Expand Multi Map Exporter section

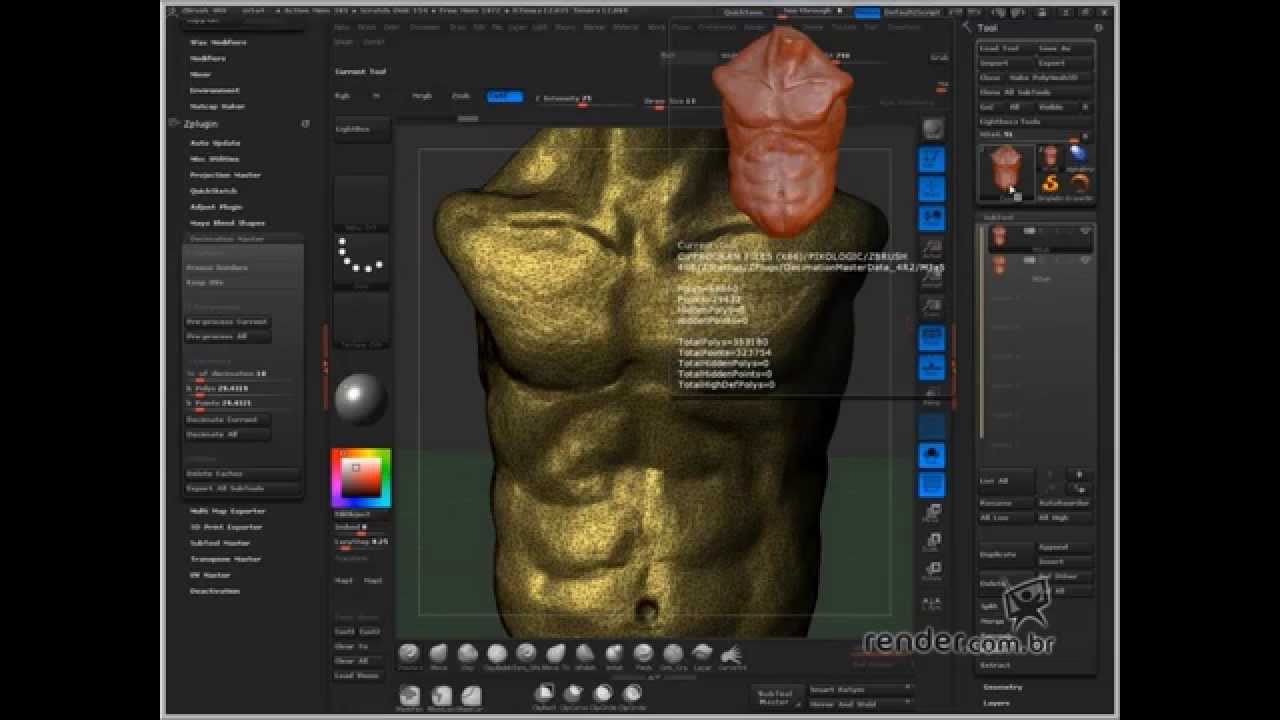click(227, 511)
